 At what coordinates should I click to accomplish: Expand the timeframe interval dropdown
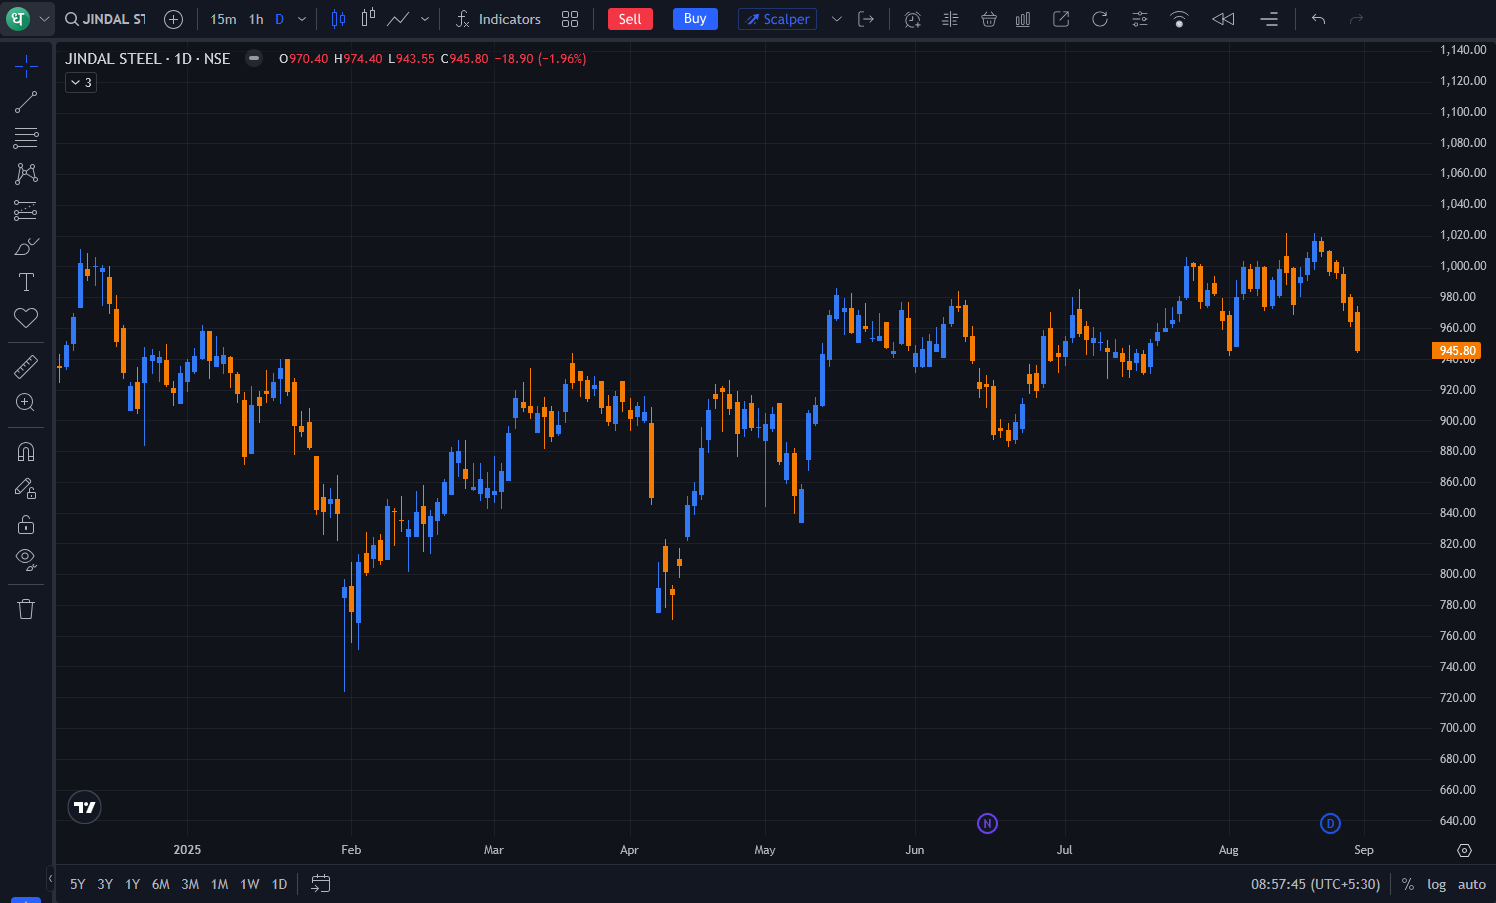coord(302,19)
